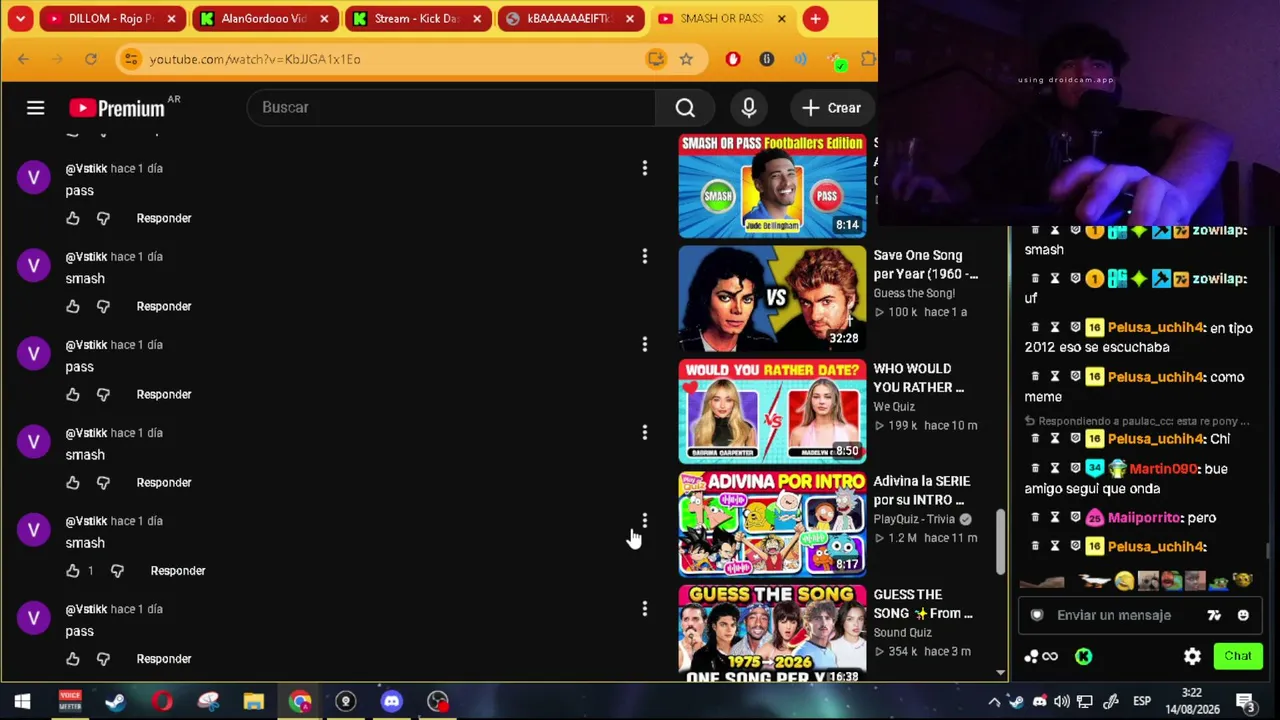Open "Adivina la SERIE por su INTRO" title
Screen dimensions: 1280x720
point(921,491)
